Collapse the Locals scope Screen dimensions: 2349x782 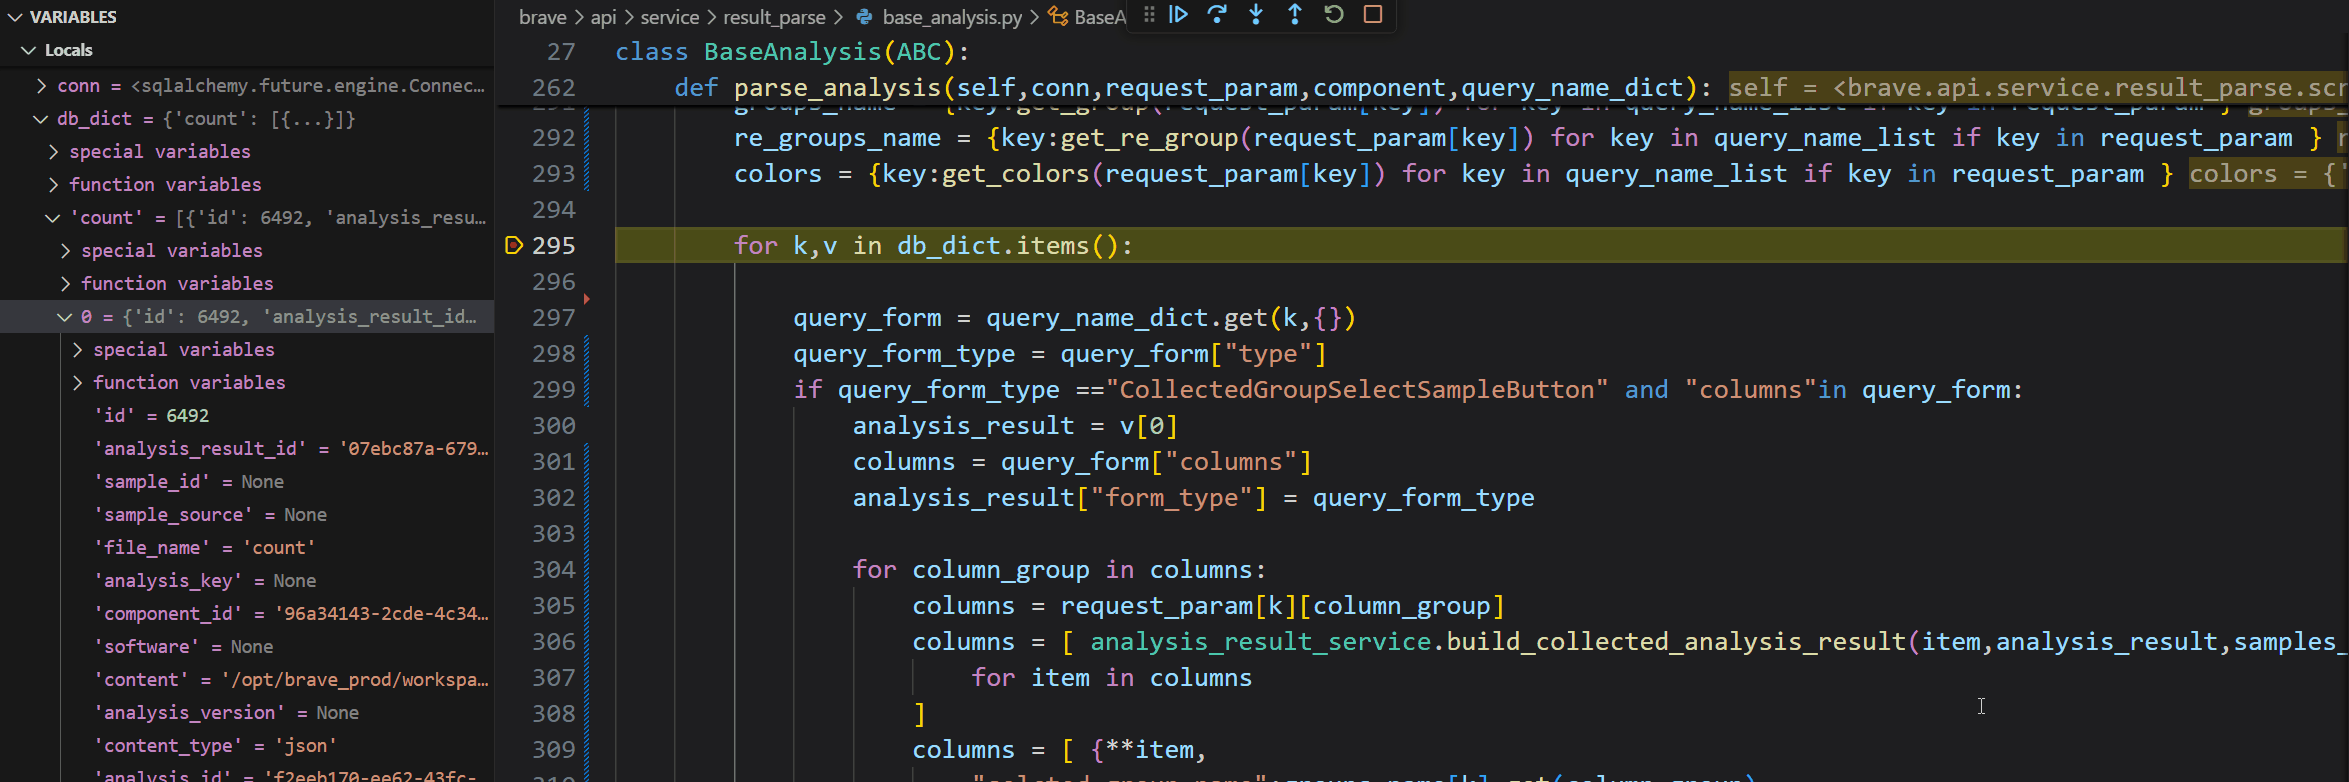29,50
